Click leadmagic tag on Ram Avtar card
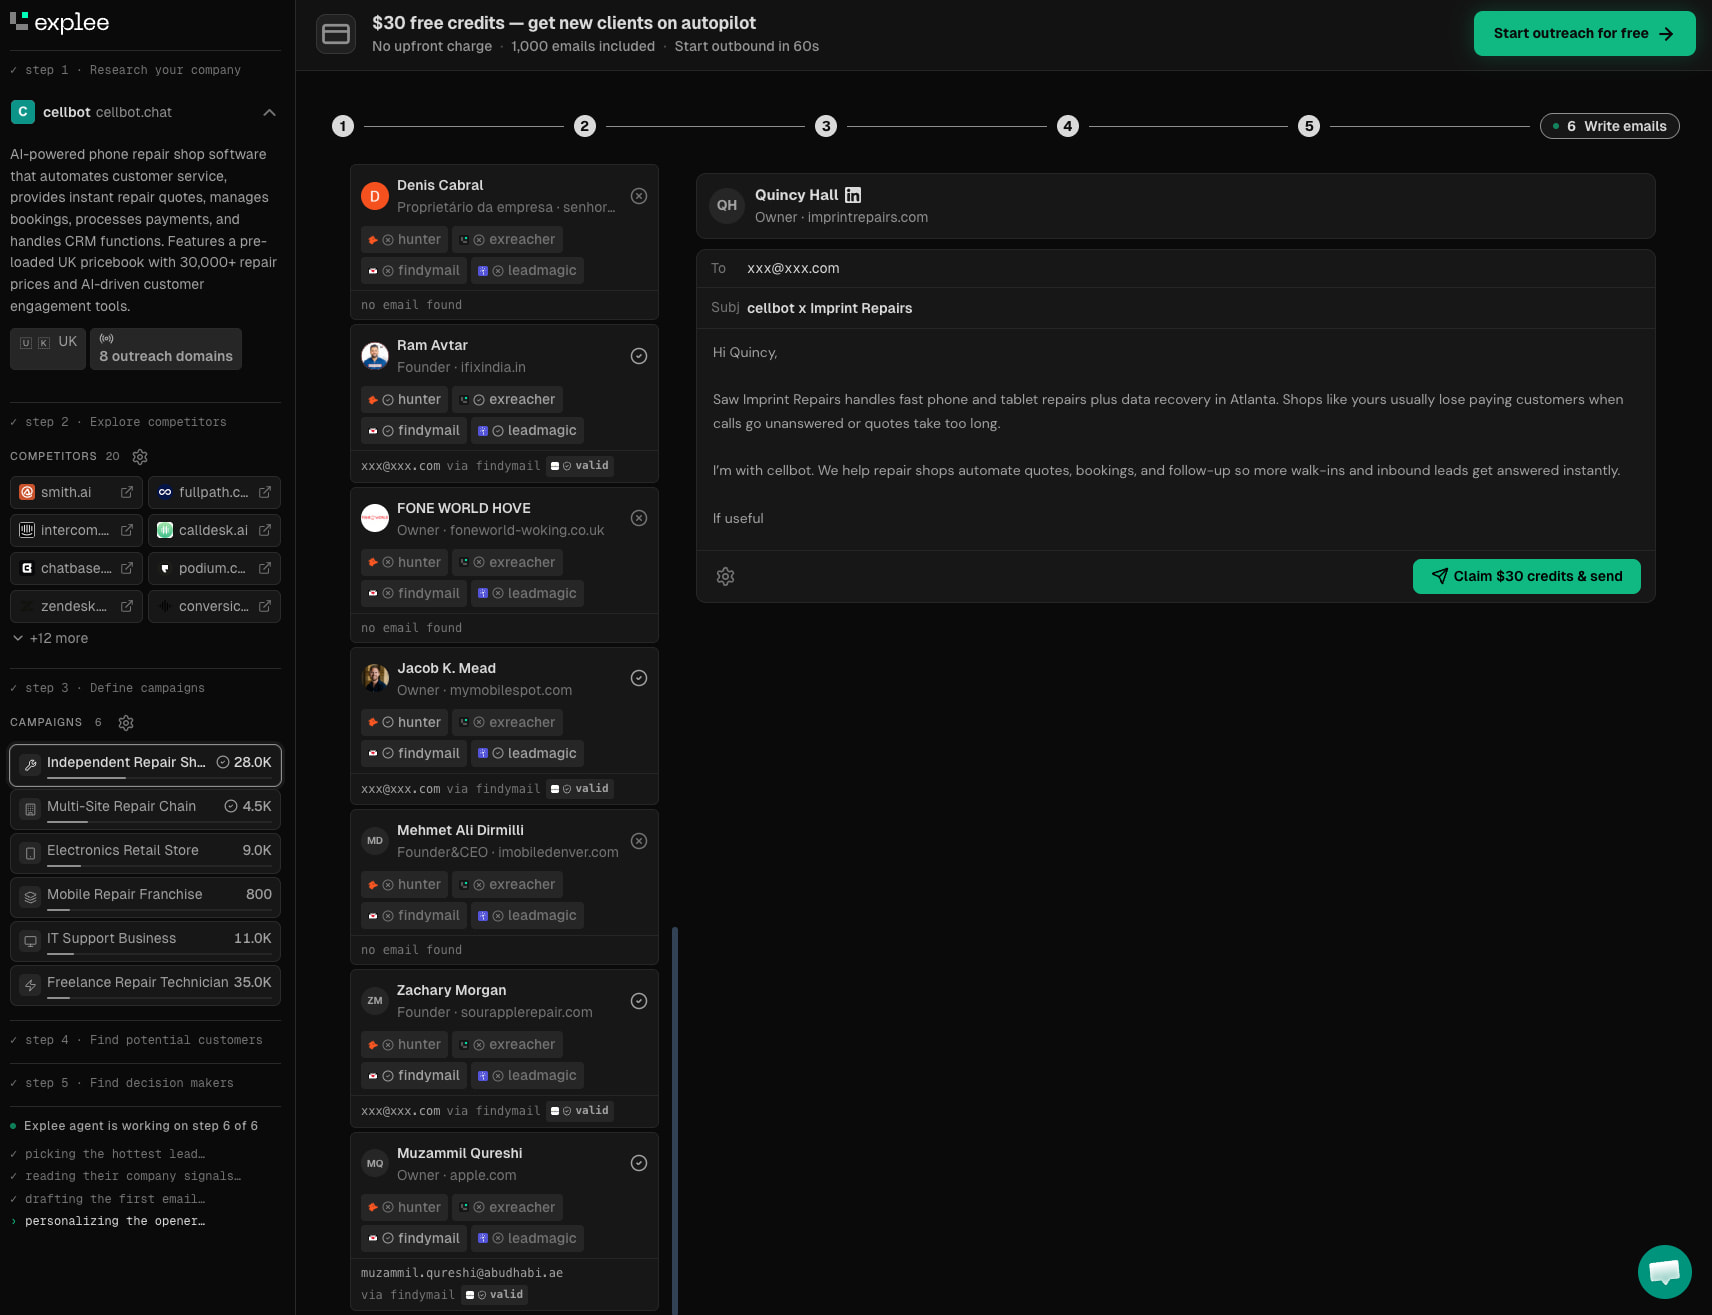This screenshot has width=1712, height=1315. coord(527,430)
